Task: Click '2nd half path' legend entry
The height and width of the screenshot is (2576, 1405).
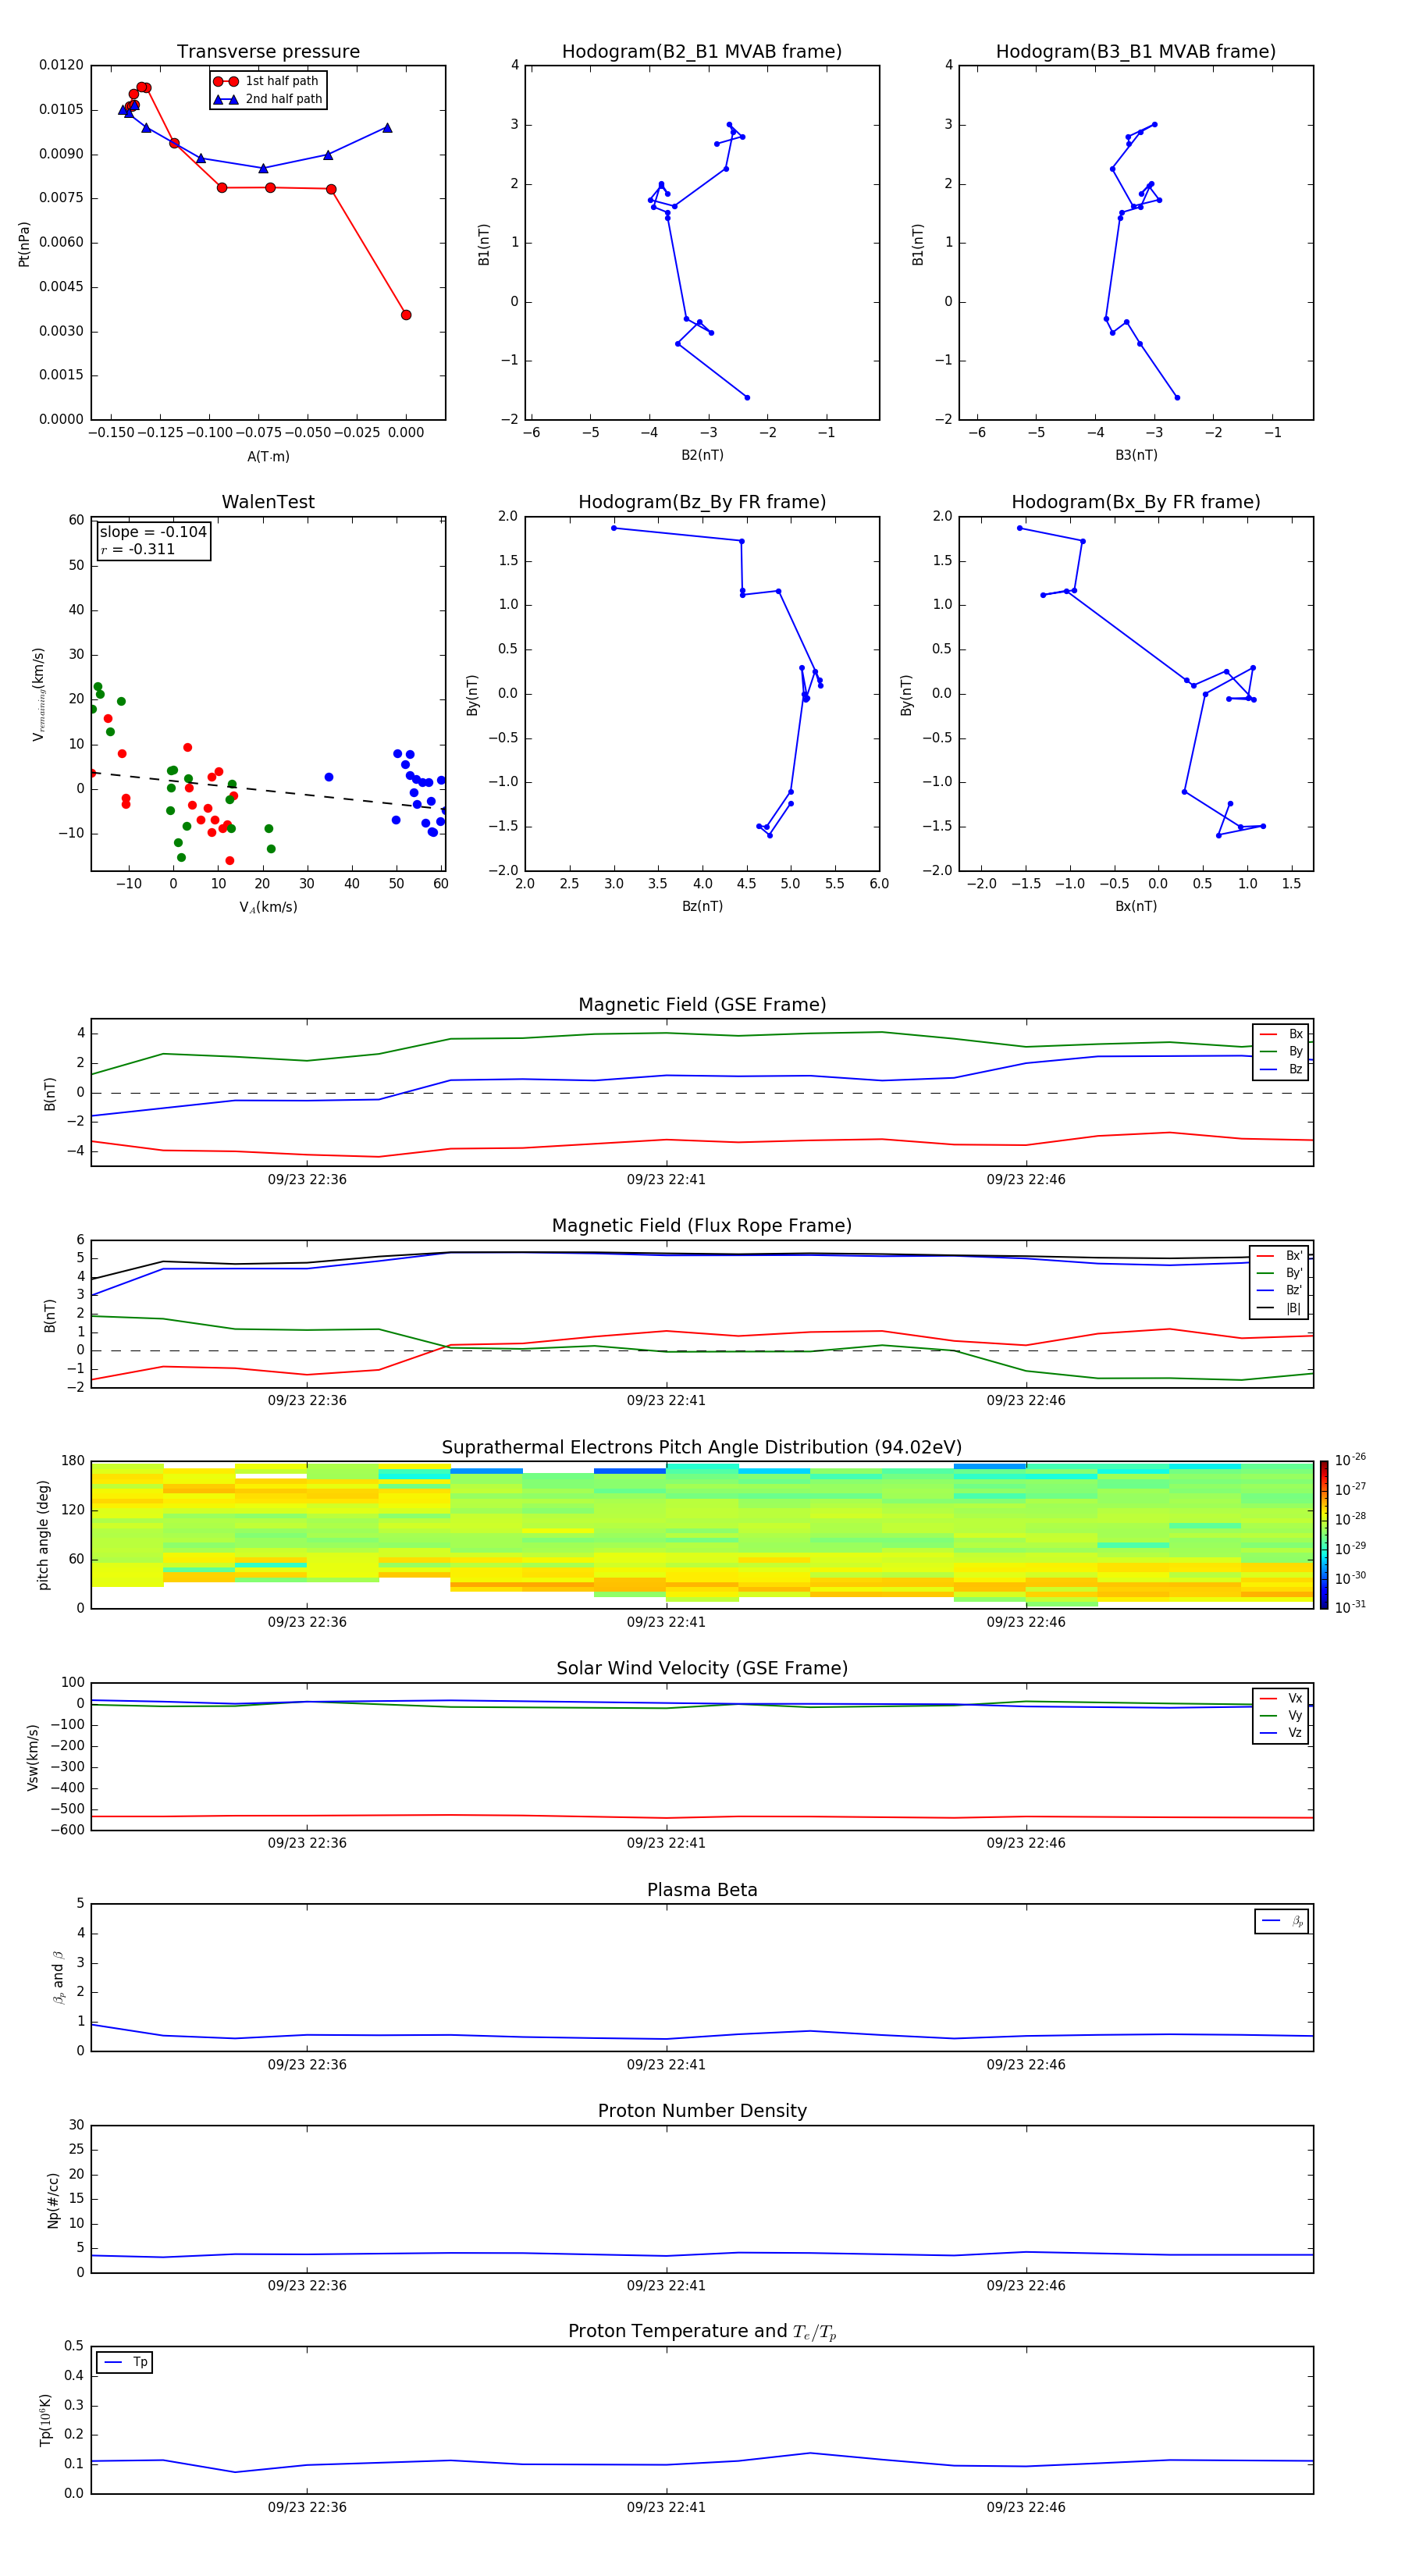Action: tap(268, 99)
